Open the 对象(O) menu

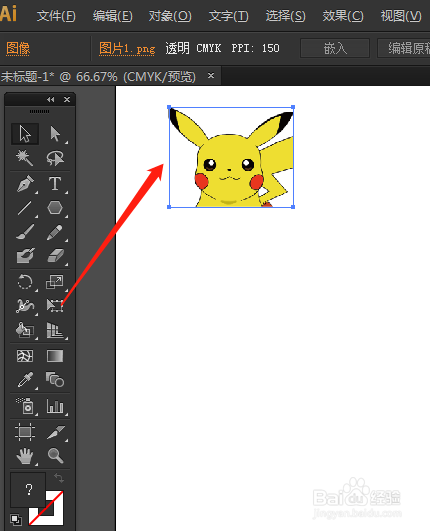pyautogui.click(x=170, y=16)
